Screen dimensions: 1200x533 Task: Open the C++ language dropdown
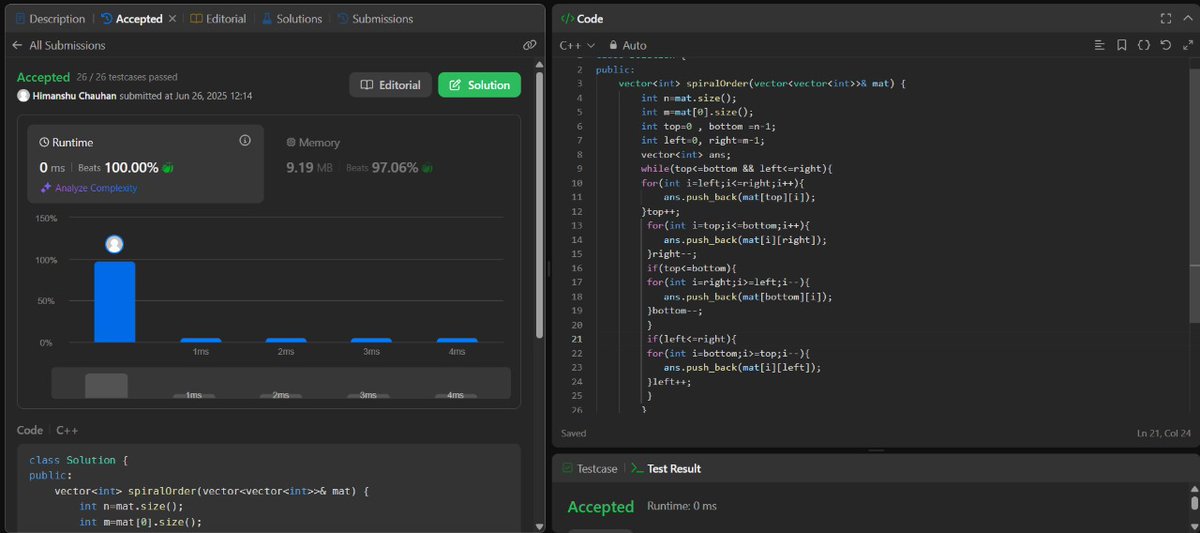tap(577, 45)
